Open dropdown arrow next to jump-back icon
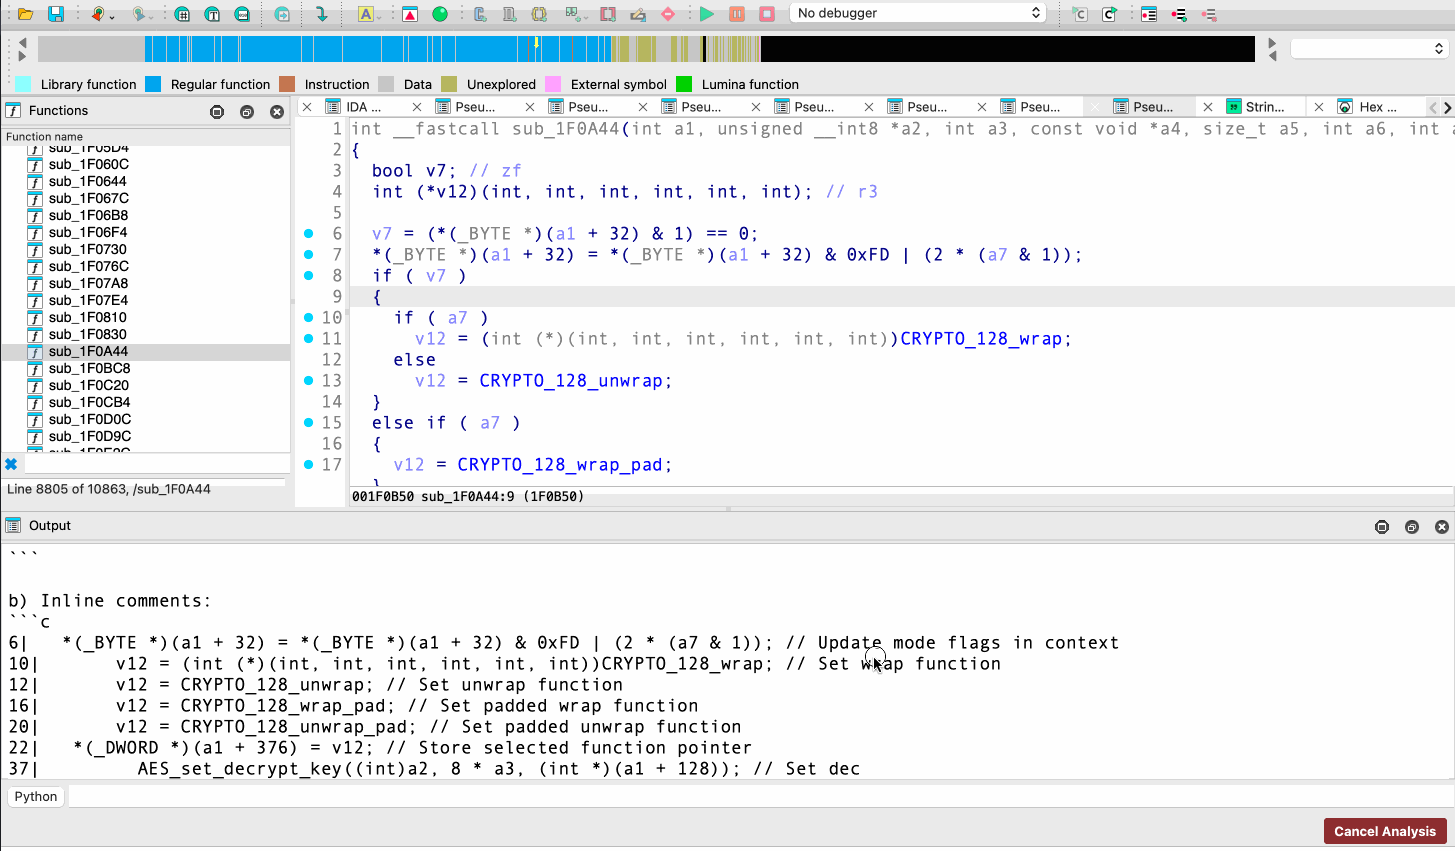The width and height of the screenshot is (1455, 851). [x=112, y=16]
